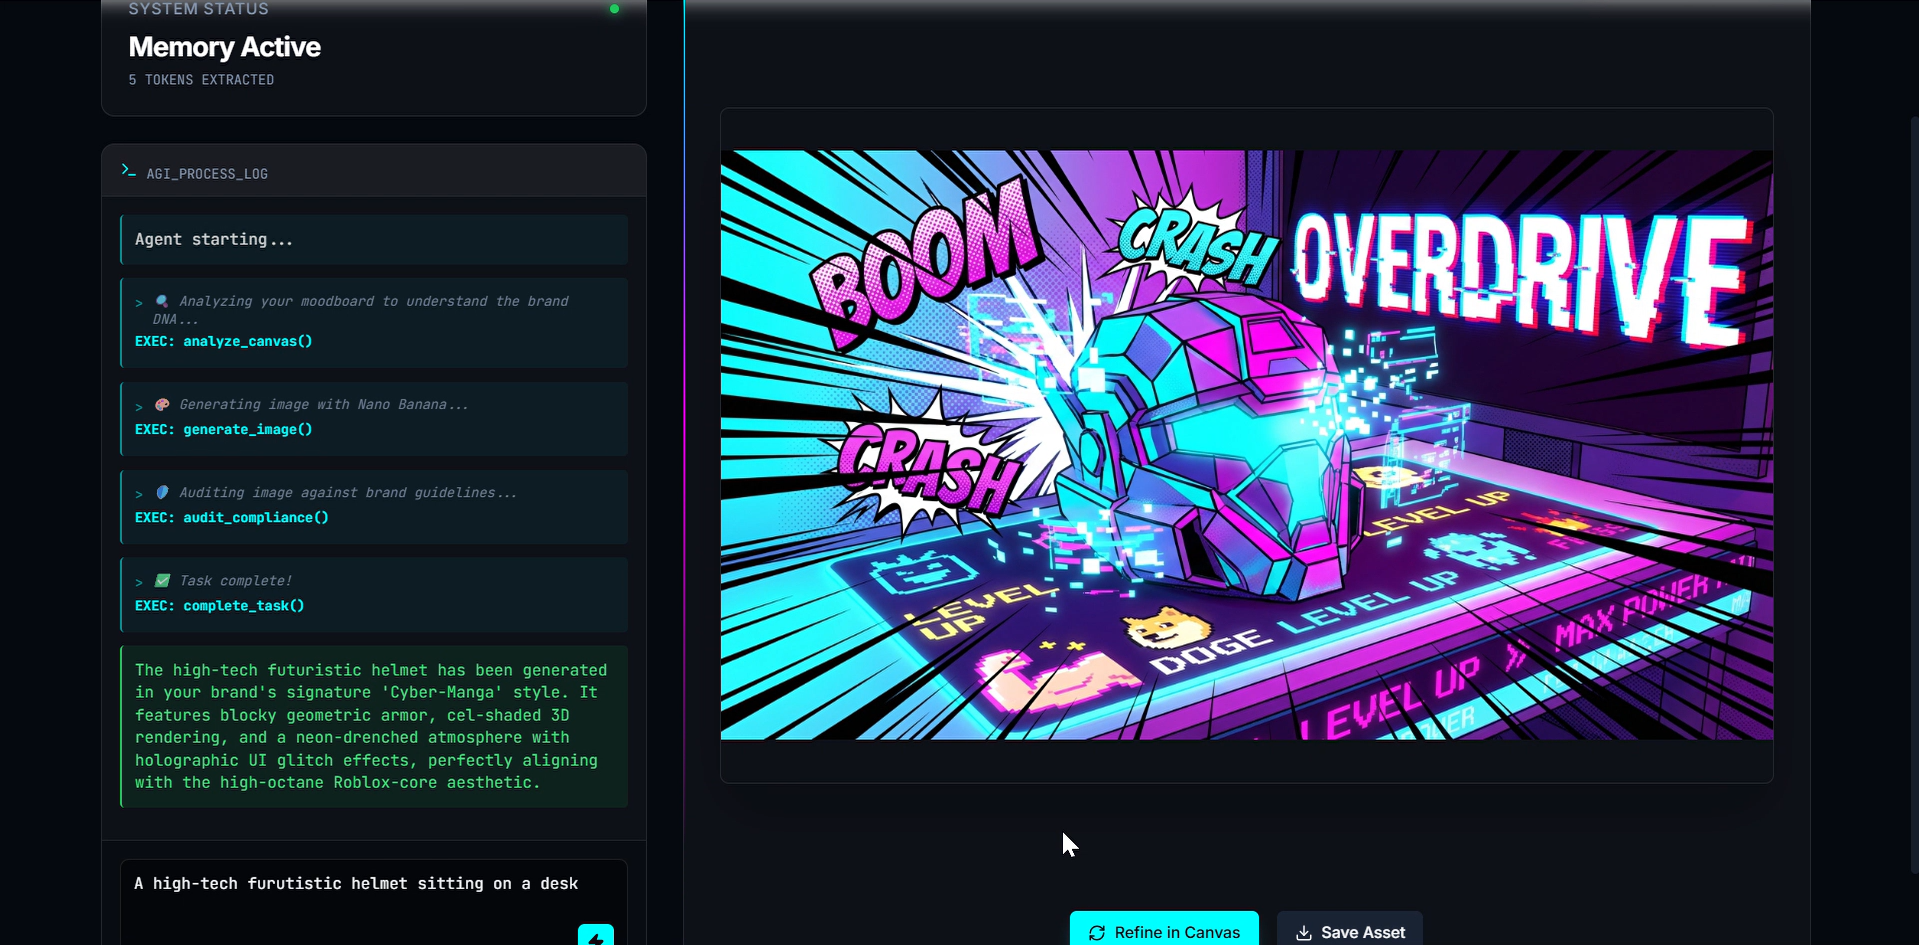This screenshot has height=945, width=1919.
Task: Click the "5 TOKENS EXTRACTED" label
Action: [201, 80]
